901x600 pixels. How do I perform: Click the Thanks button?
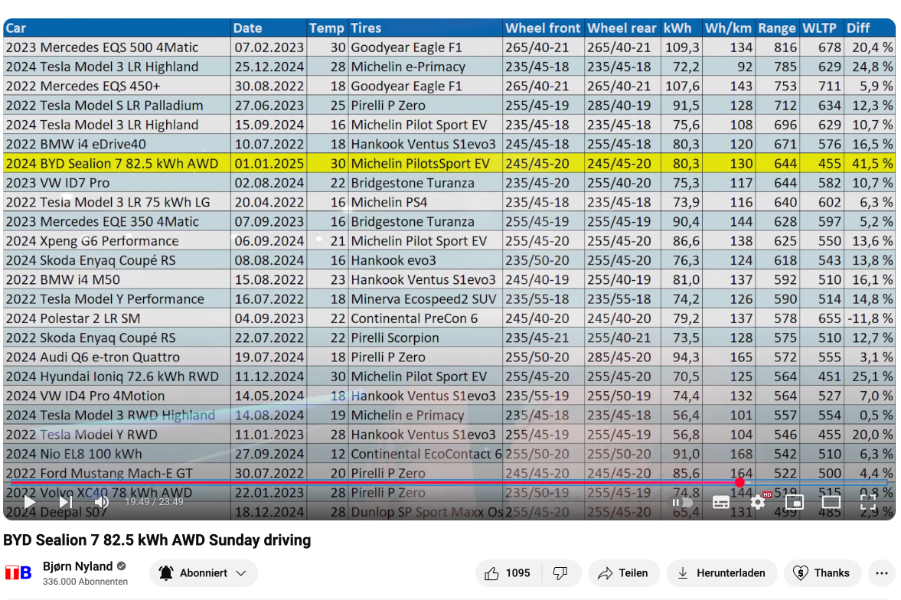click(x=823, y=573)
